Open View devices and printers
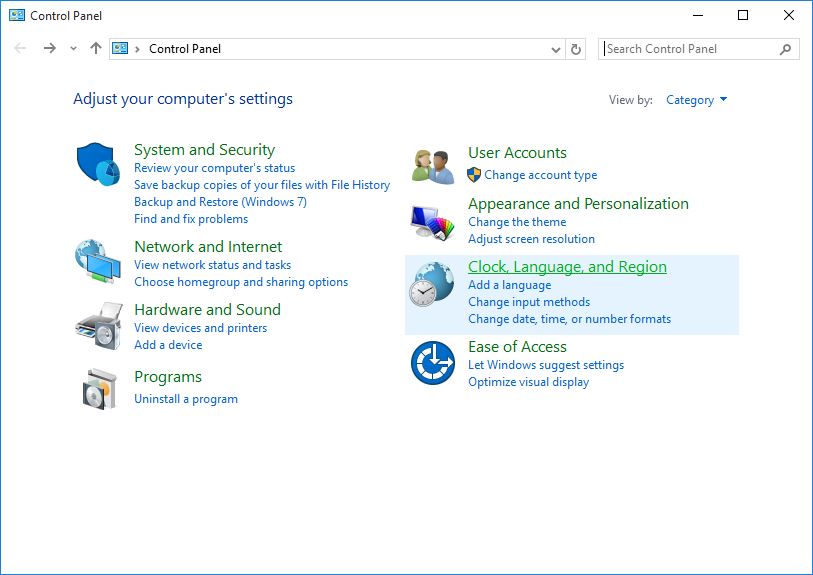The height and width of the screenshot is (575, 813). 201,328
